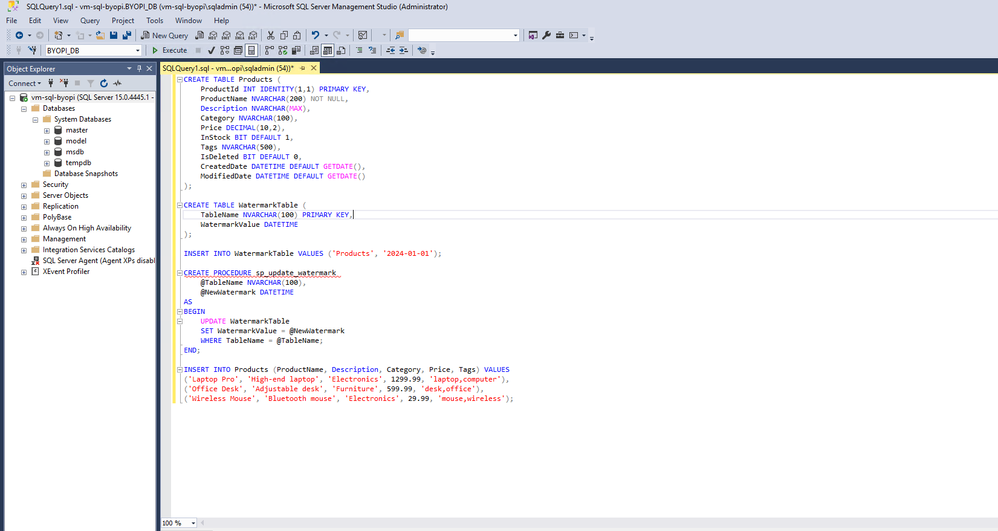Click the Cut scissors icon

click(270, 35)
